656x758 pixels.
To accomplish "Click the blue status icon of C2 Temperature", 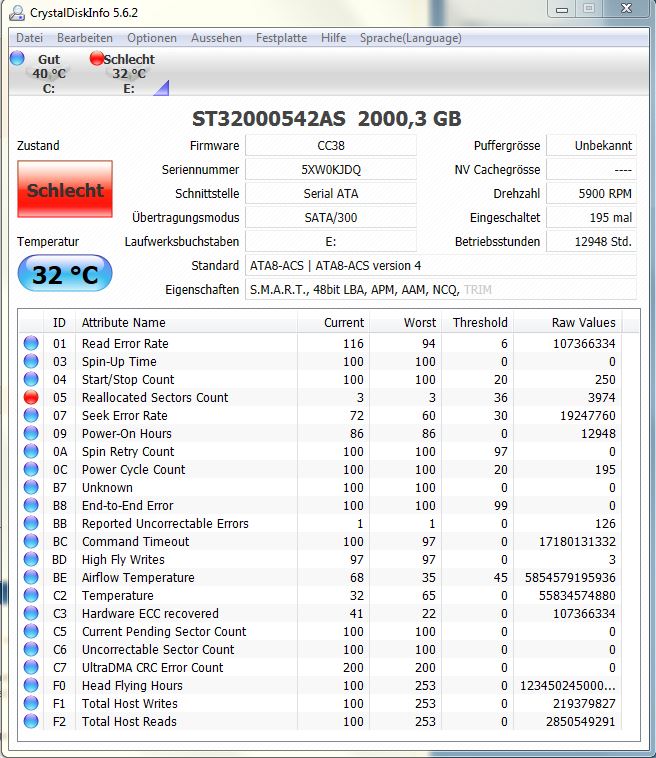I will pyautogui.click(x=31, y=595).
